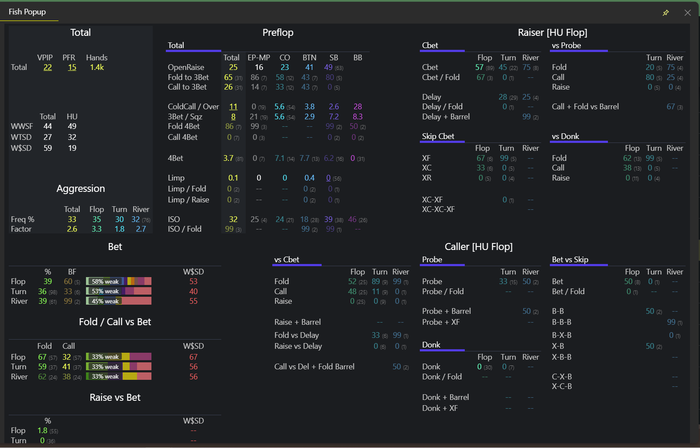This screenshot has height=448, width=700.
Task: Click the Fold vs Delay row label
Action: click(x=296, y=335)
